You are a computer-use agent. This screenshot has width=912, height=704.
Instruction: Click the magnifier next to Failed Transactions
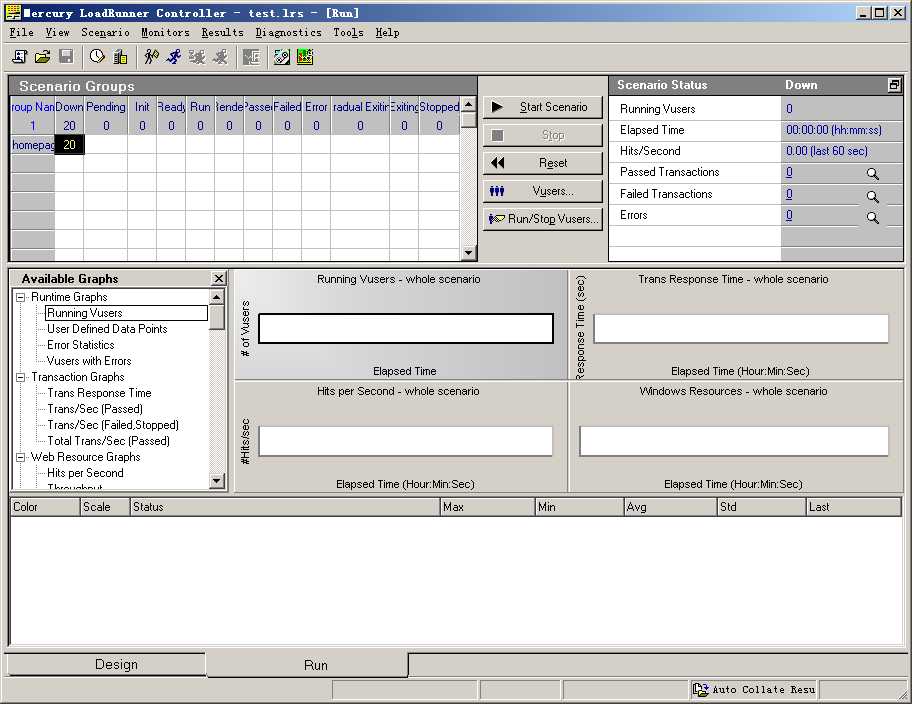point(872,197)
